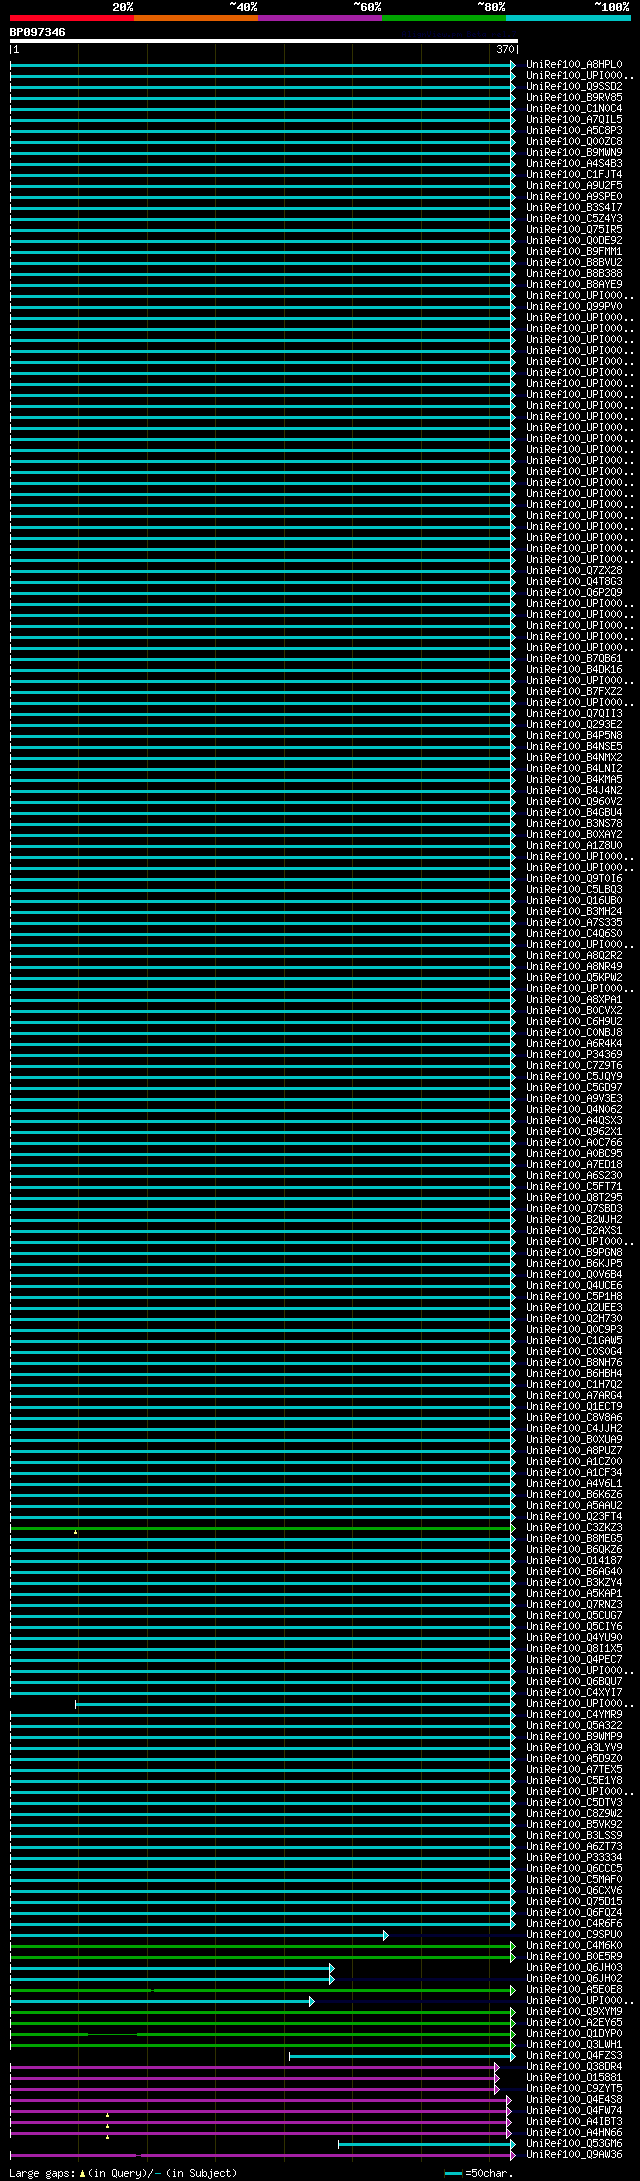
Task: Select hit label UniRef100_Q8I1X5
Action: (x=574, y=1649)
